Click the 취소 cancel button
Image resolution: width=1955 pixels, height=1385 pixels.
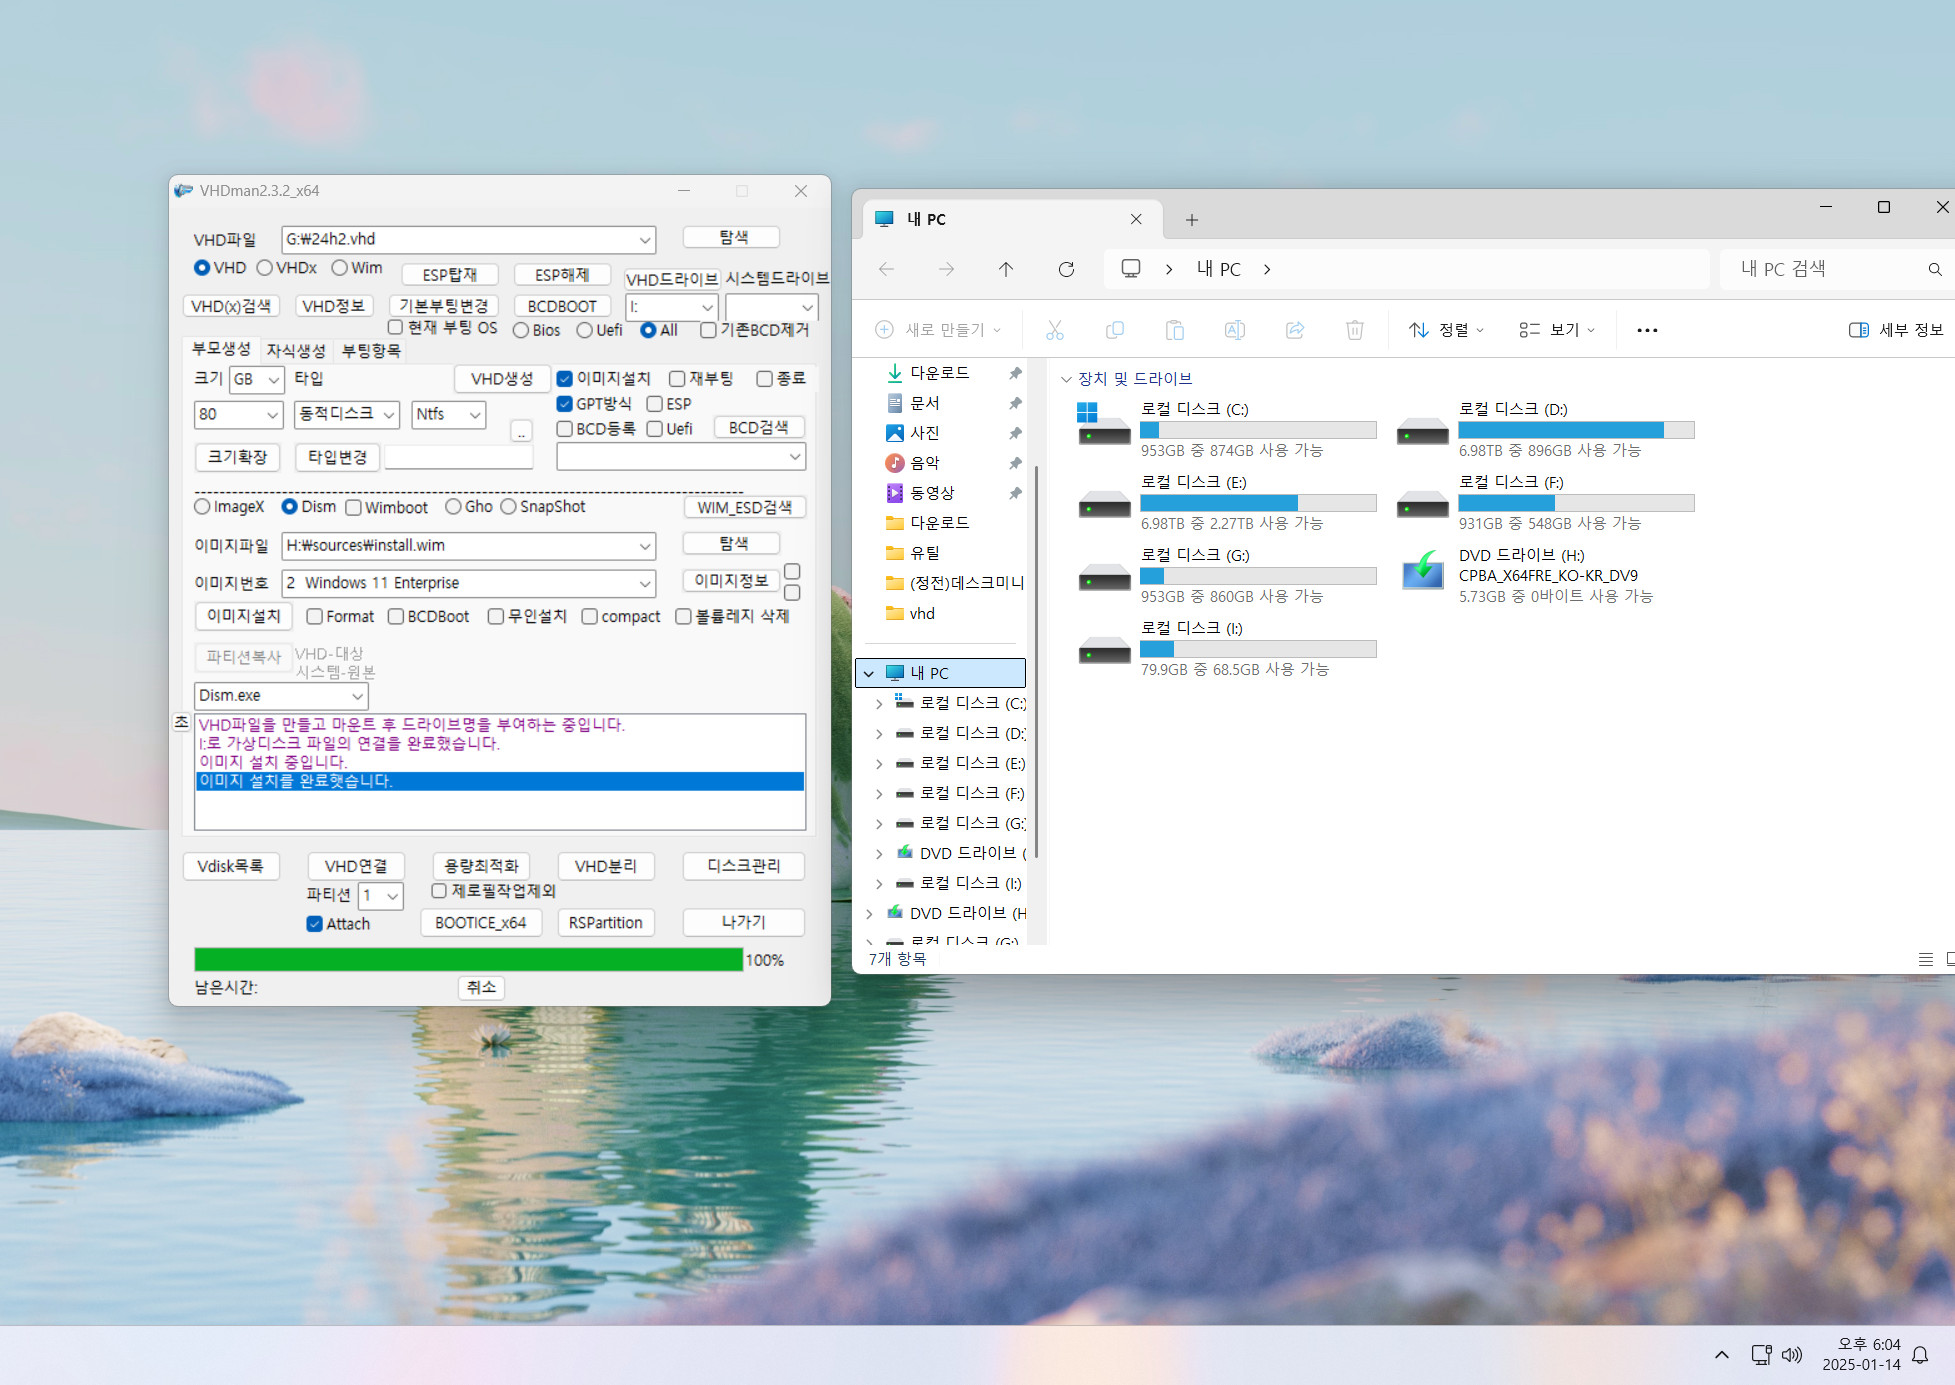click(481, 987)
